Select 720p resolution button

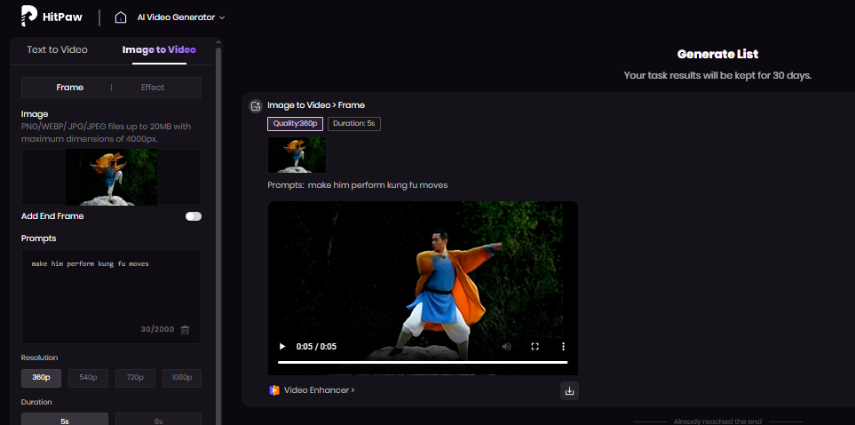[x=135, y=378]
